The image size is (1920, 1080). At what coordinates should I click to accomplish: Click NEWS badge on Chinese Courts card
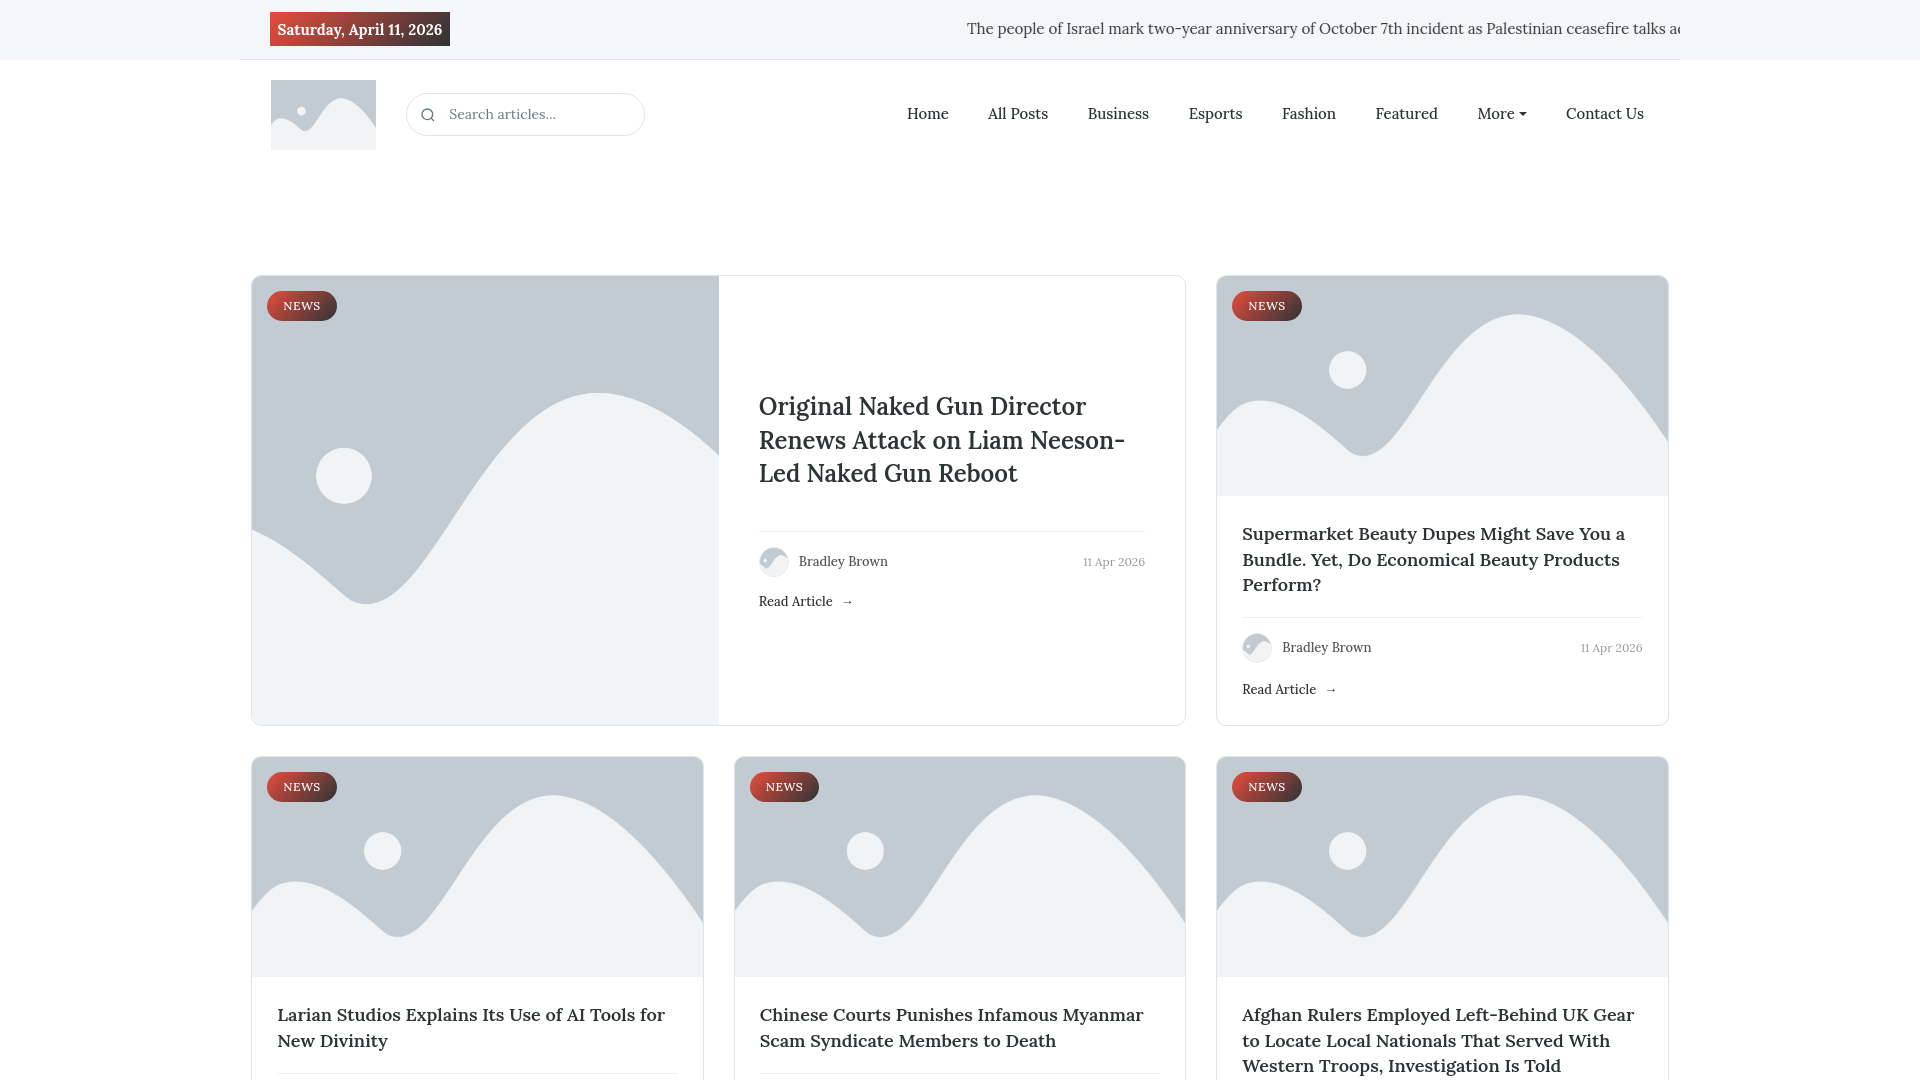(x=784, y=787)
